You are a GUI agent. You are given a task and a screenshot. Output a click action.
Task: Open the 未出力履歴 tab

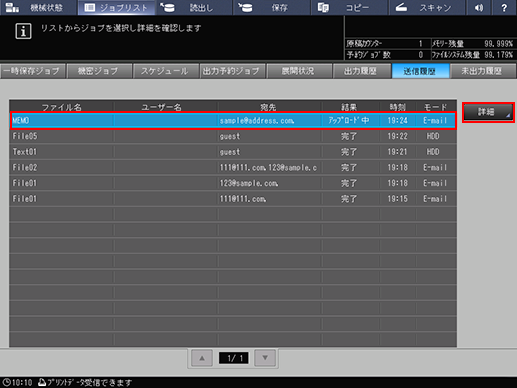click(x=483, y=71)
